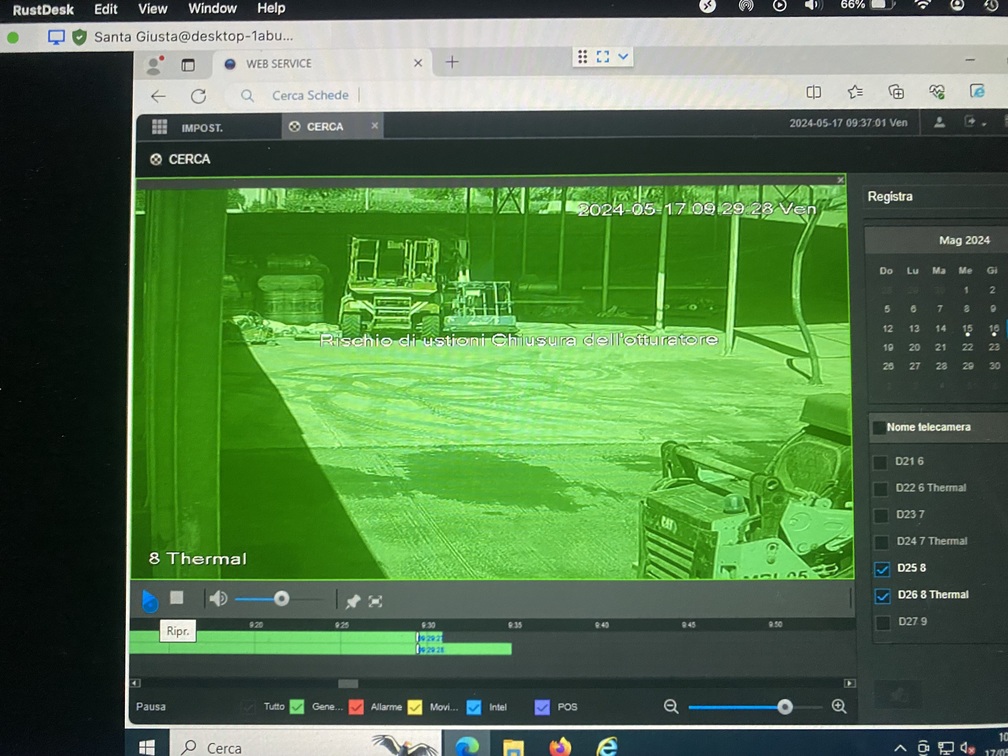Close the video playback pane

click(840, 180)
